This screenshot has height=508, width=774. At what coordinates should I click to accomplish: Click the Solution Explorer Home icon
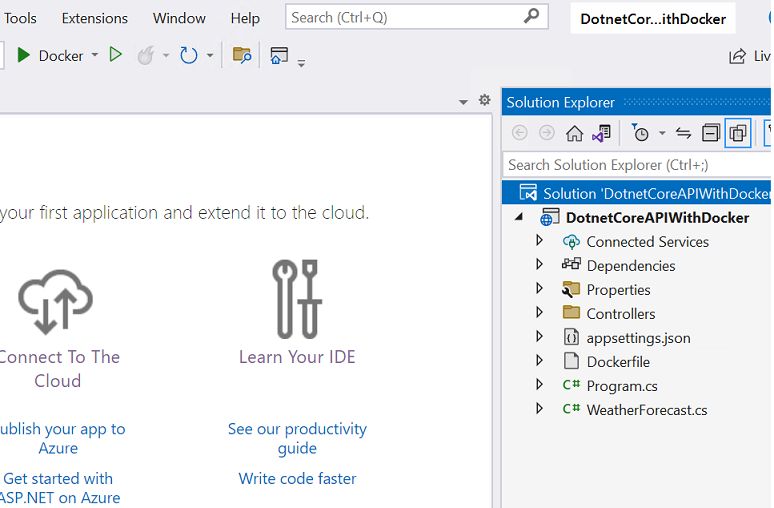tap(574, 133)
